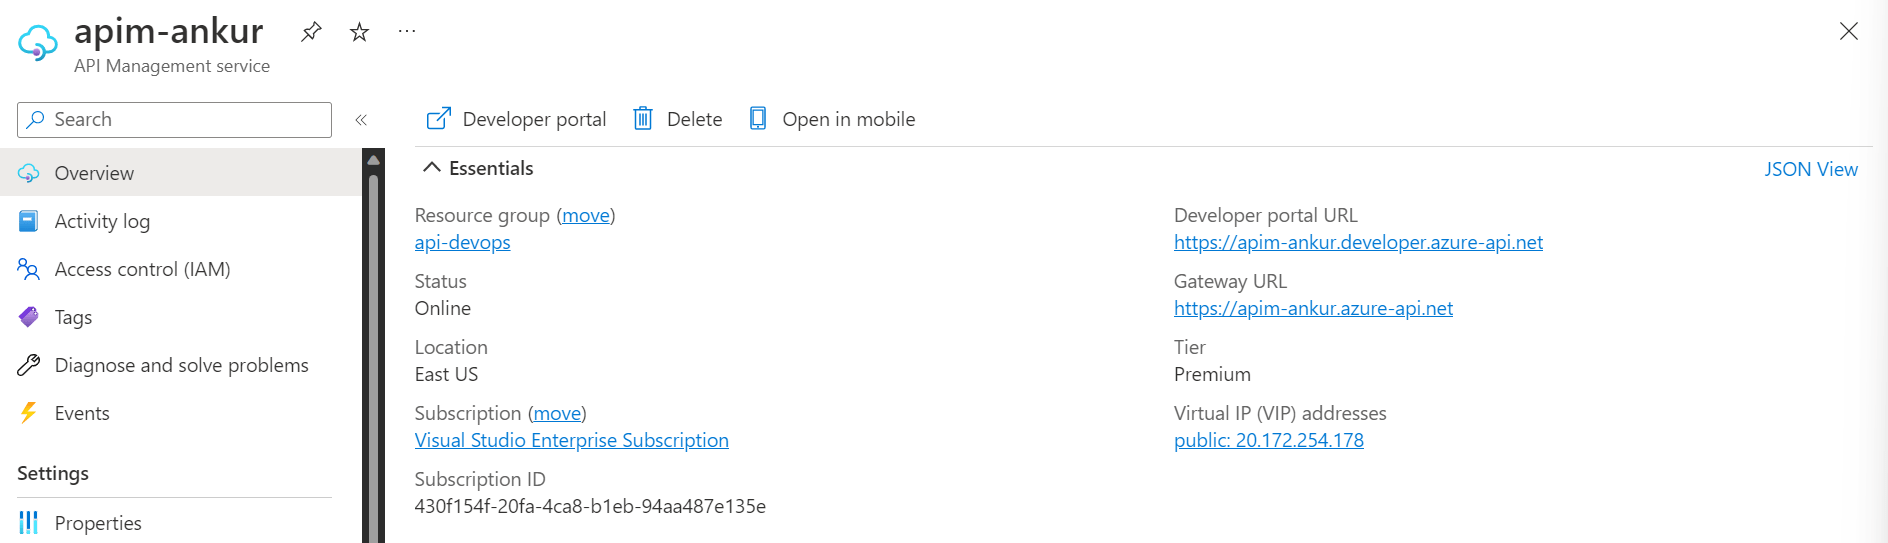Open JSON View
The image size is (1888, 543).
1811,169
